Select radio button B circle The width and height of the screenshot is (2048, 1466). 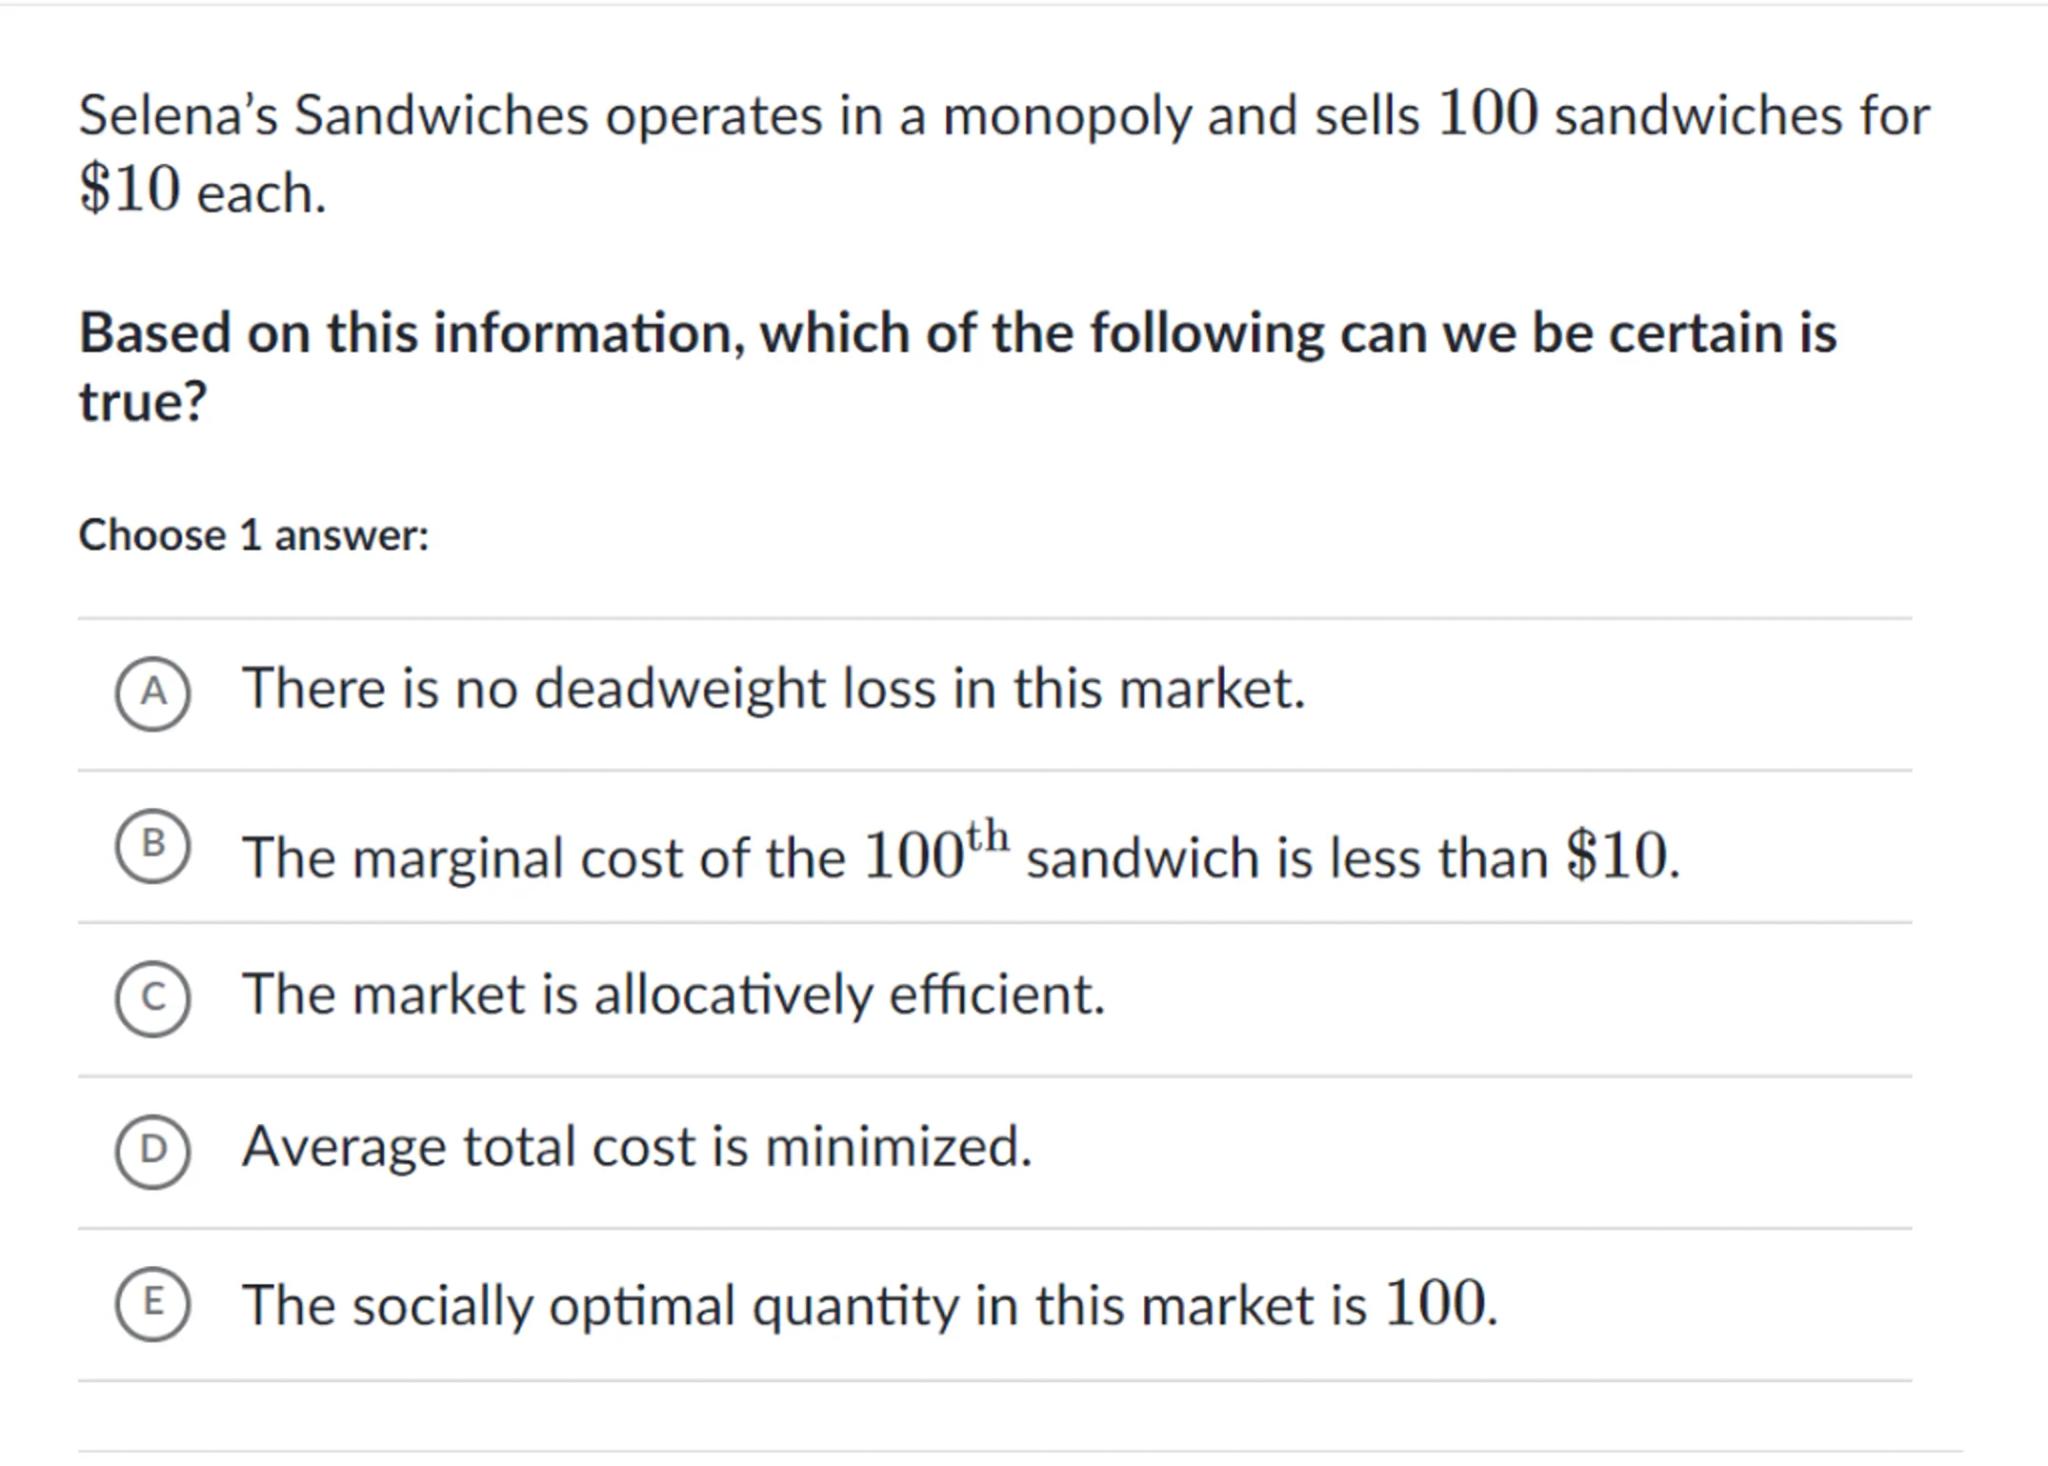[x=152, y=847]
